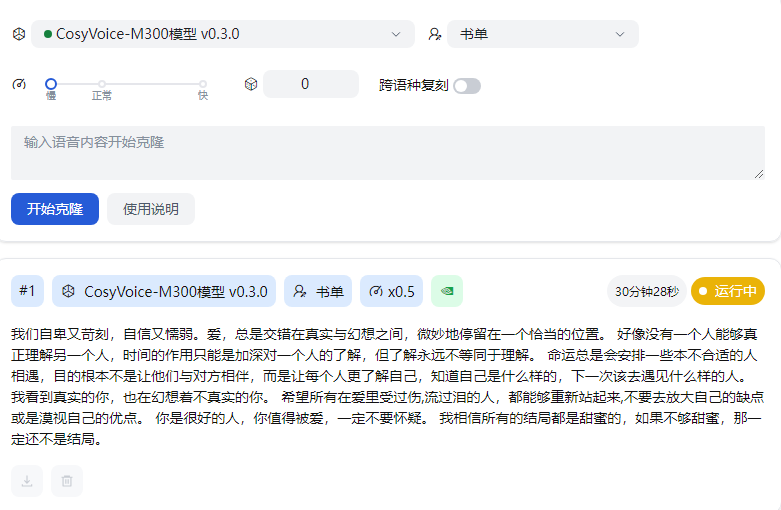Focus the 输入语音内容开始克隆 text area
The height and width of the screenshot is (510, 781).
(x=387, y=152)
